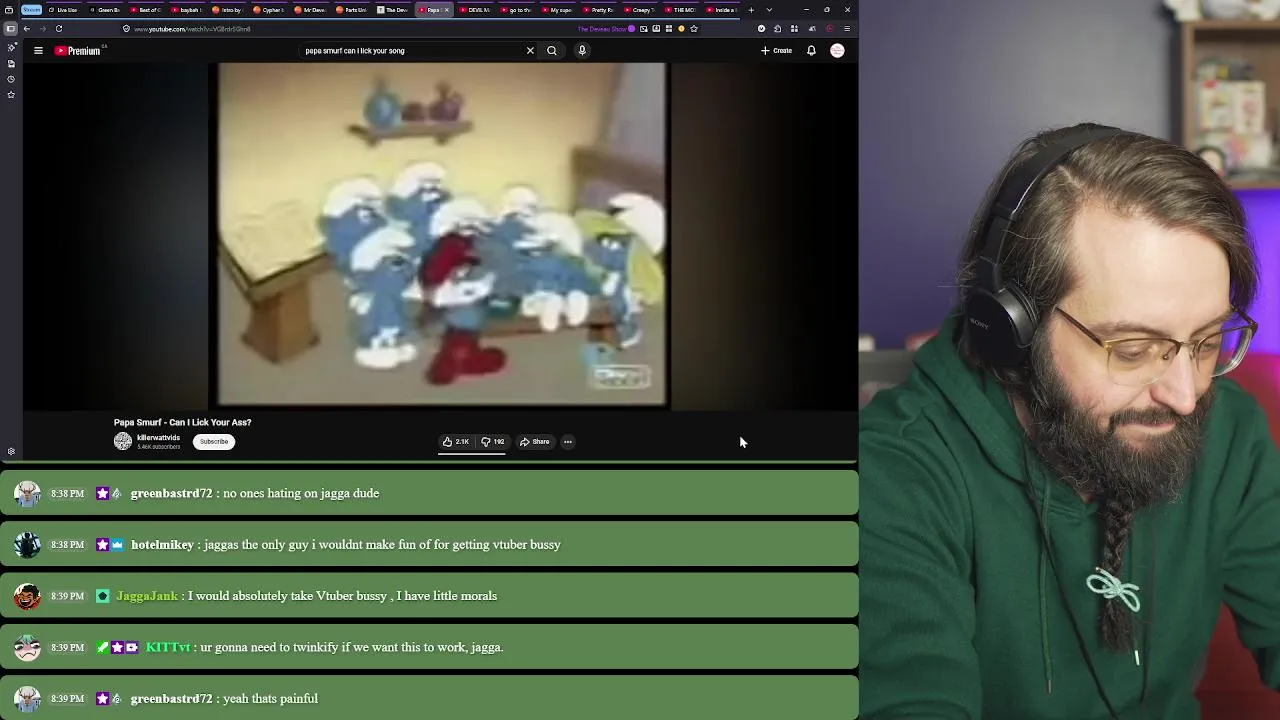Click the browser forward arrow

coord(42,29)
